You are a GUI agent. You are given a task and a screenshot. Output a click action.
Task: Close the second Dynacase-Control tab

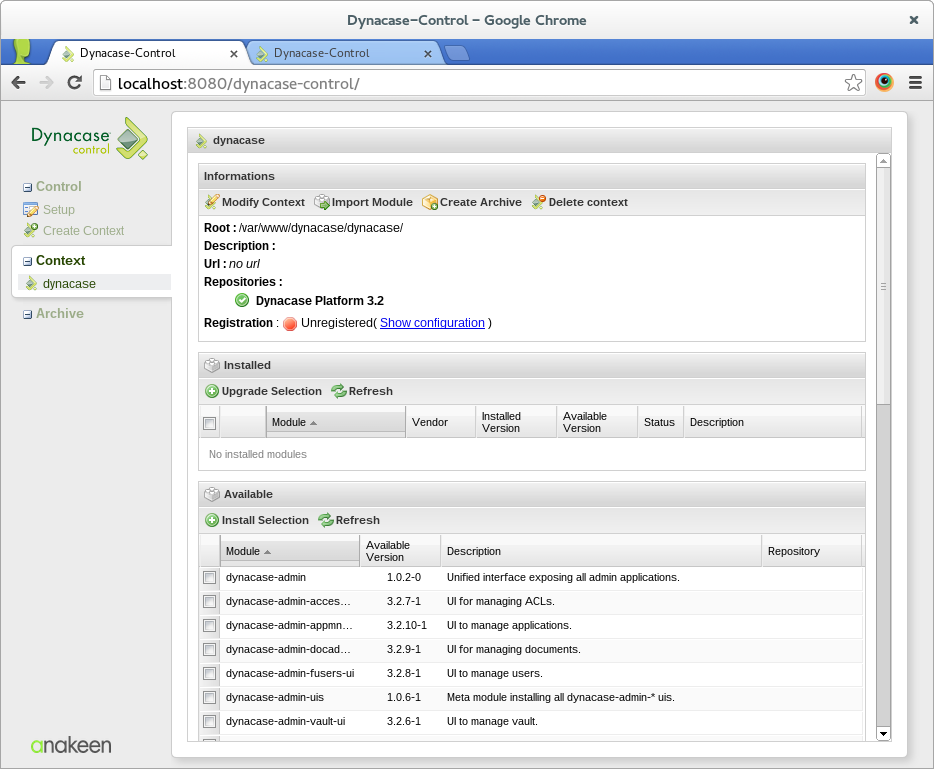click(x=428, y=54)
